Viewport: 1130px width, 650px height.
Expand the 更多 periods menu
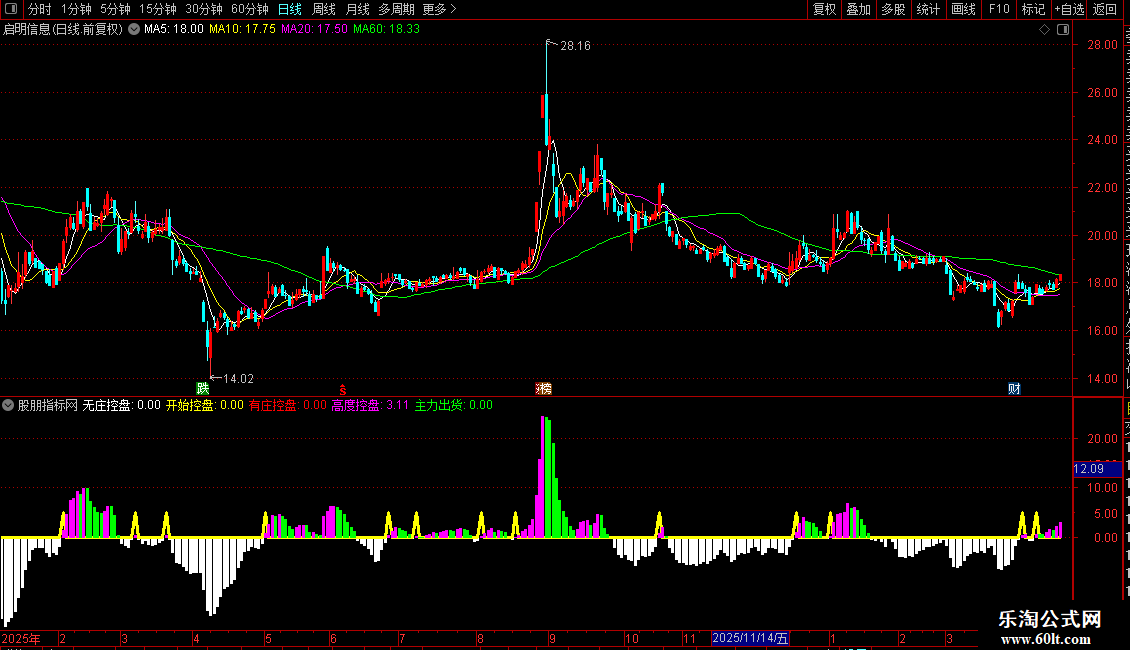[x=440, y=9]
